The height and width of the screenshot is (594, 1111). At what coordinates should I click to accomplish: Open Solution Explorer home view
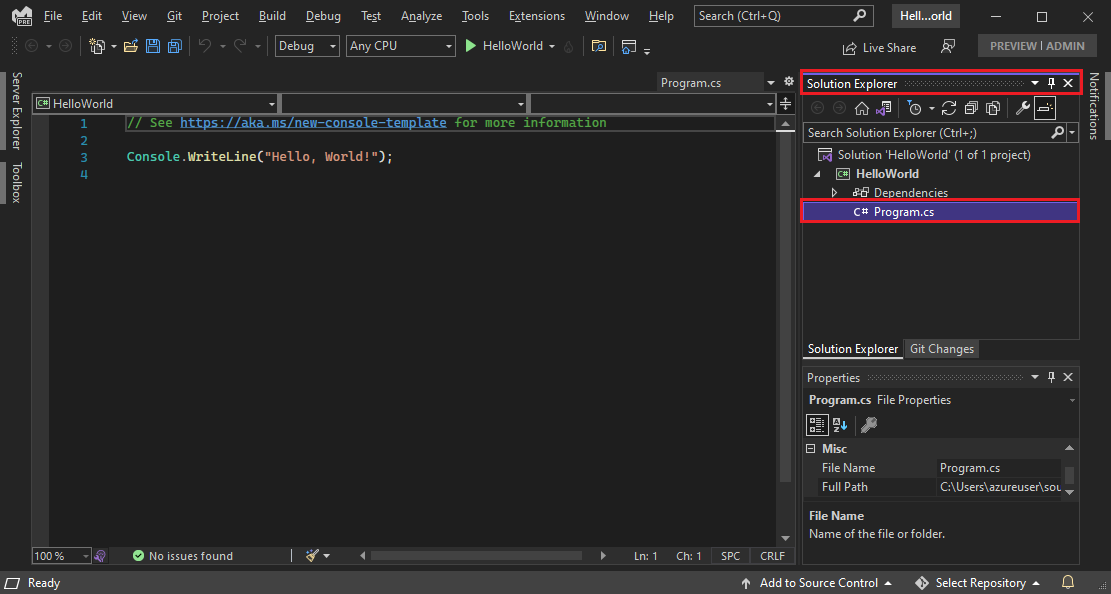(x=862, y=108)
